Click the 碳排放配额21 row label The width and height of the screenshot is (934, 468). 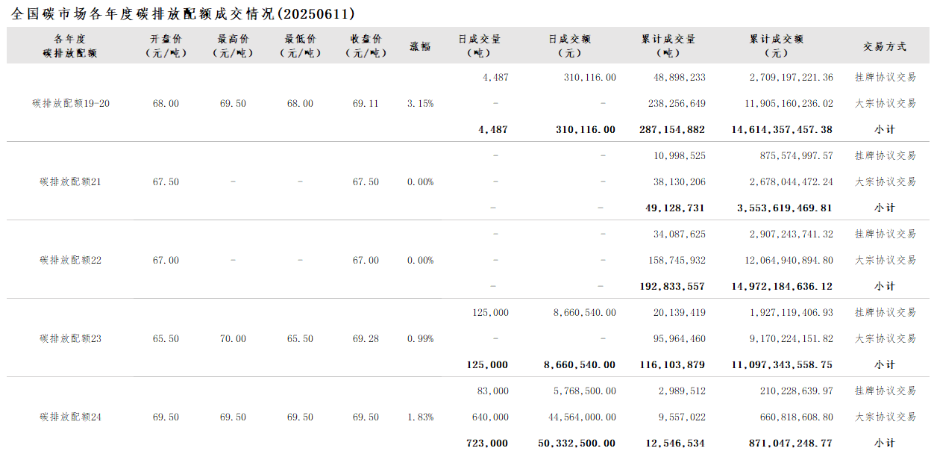click(71, 182)
